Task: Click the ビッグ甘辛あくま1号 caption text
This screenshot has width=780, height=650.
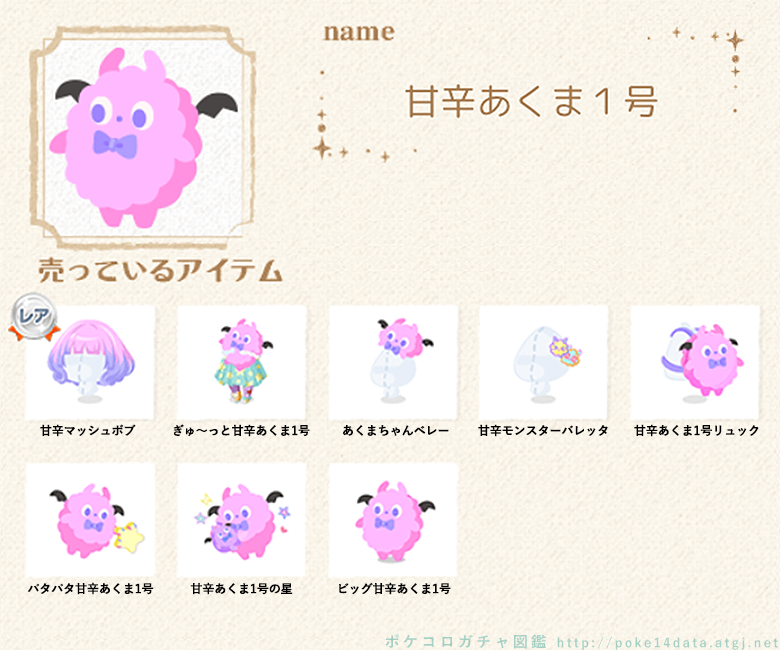Action: (x=394, y=588)
